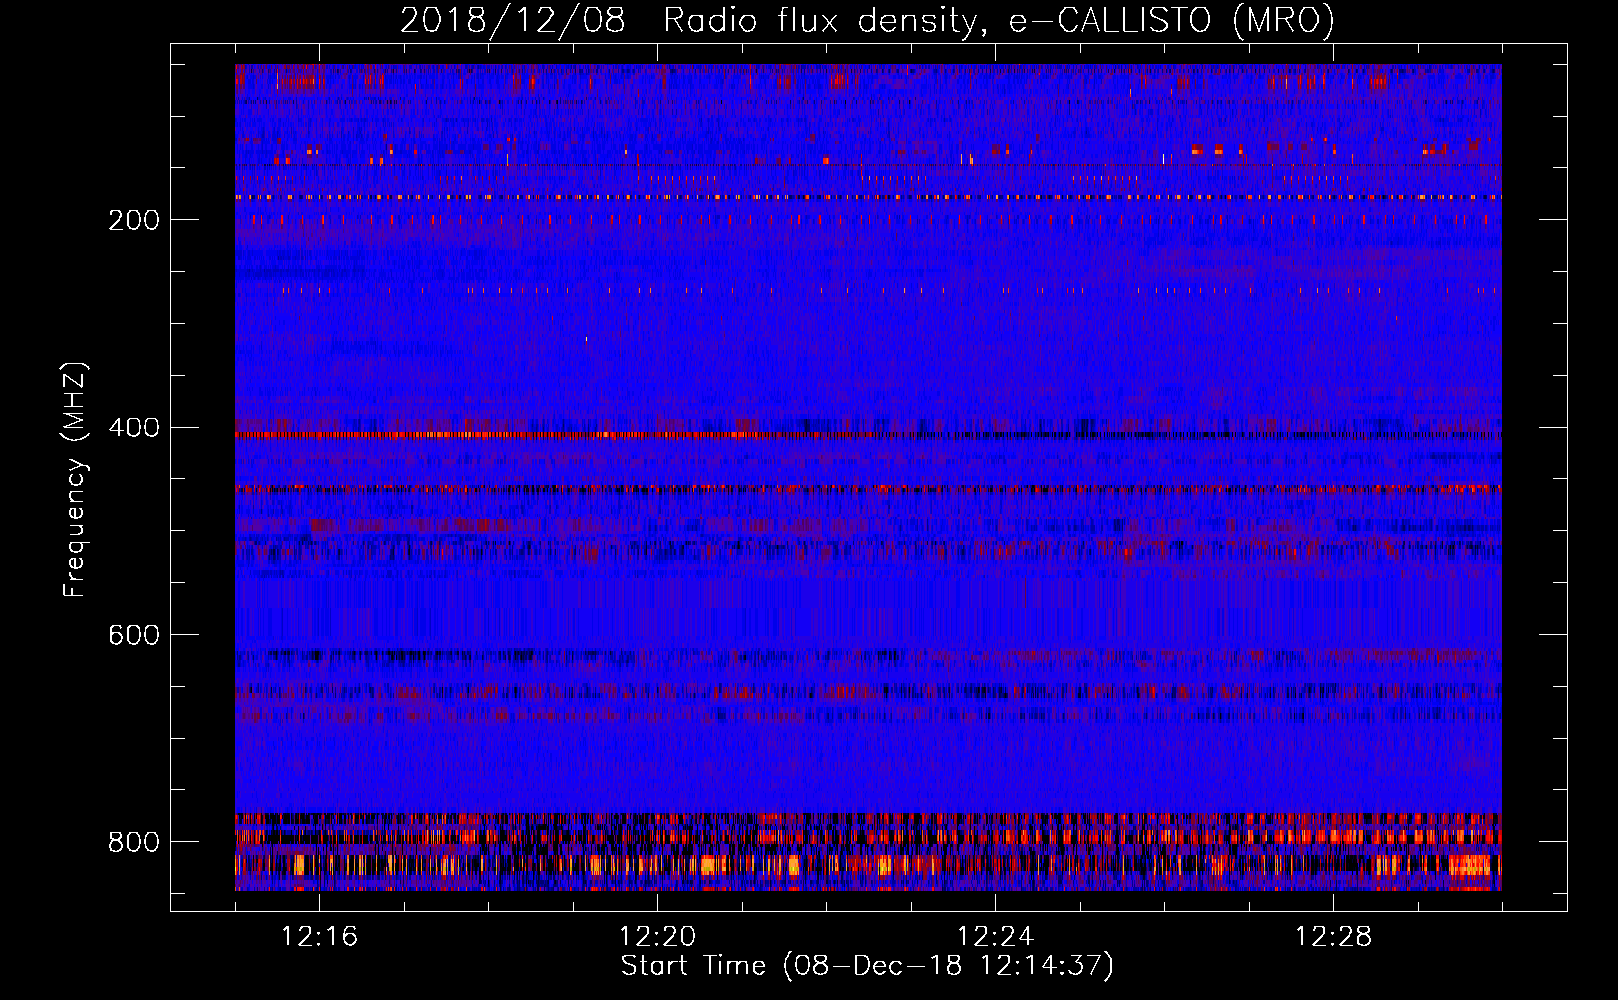This screenshot has width=1618, height=1000.
Task: Click the "12:24" time tick label
Action: [995, 937]
